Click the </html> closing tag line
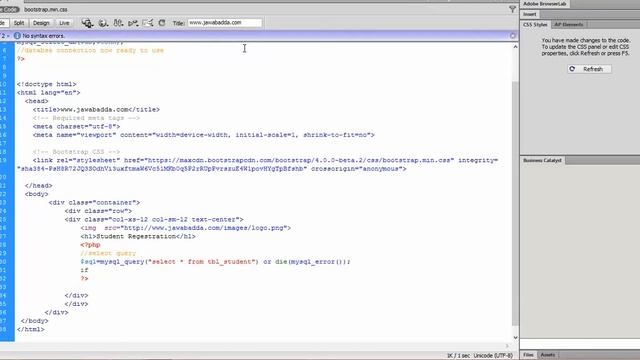The image size is (640, 360). click(x=31, y=329)
